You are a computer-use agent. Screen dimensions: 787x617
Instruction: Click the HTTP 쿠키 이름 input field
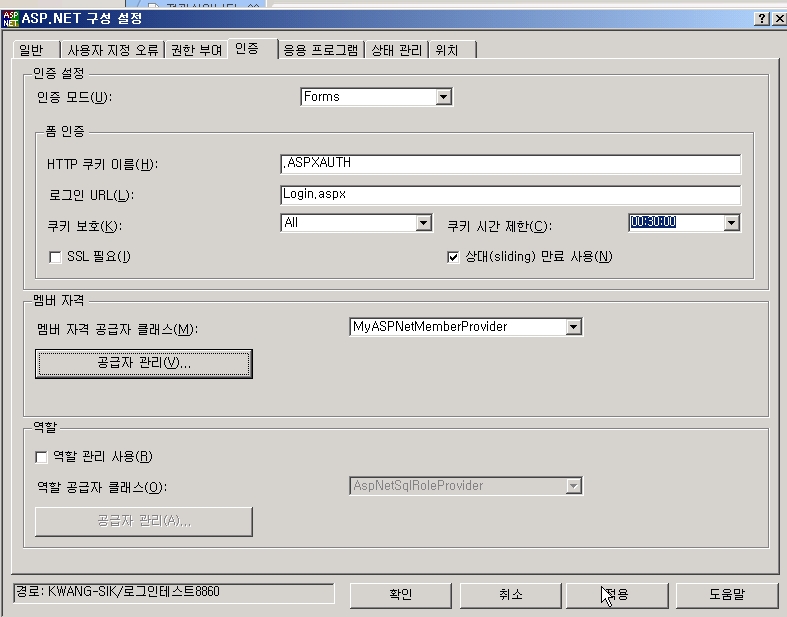(510, 164)
